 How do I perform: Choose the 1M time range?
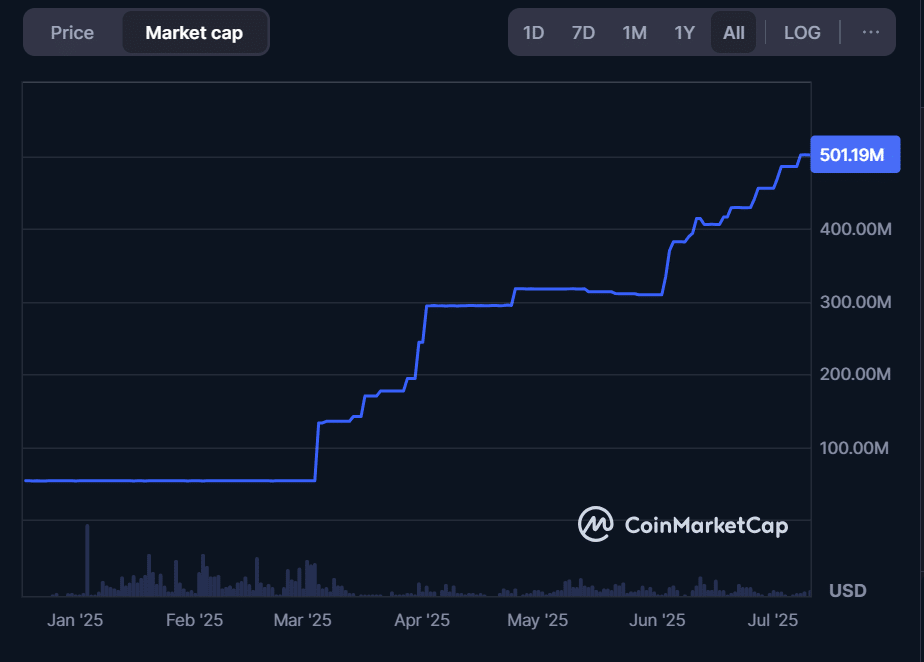(x=634, y=33)
